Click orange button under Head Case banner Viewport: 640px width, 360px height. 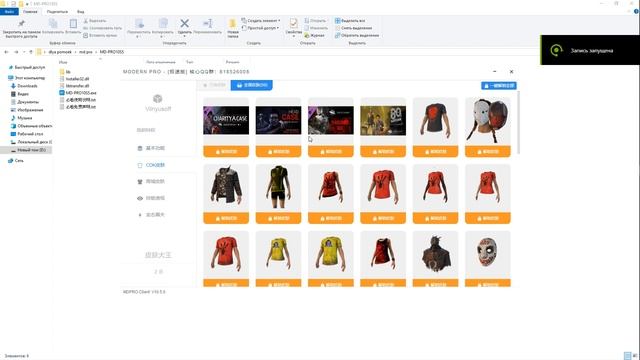(278, 151)
